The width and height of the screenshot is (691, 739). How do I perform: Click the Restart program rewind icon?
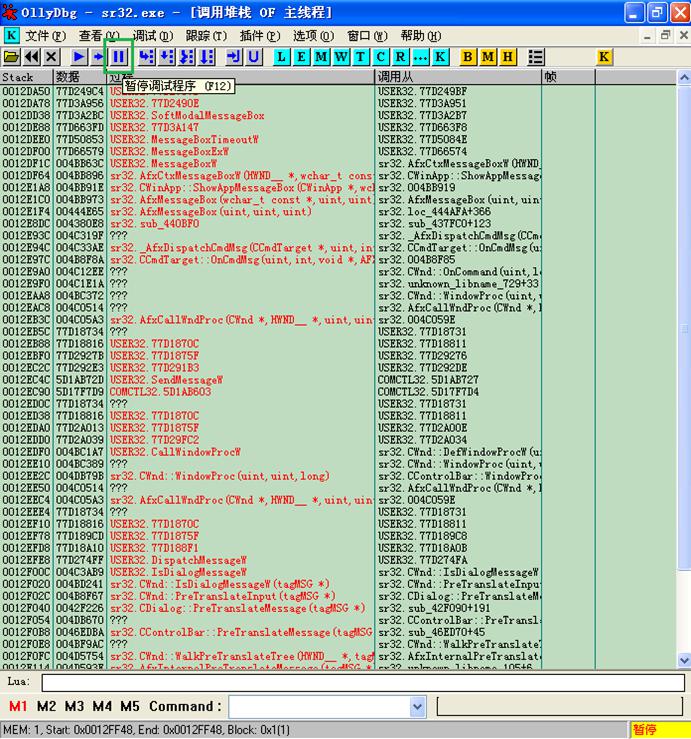coord(32,57)
